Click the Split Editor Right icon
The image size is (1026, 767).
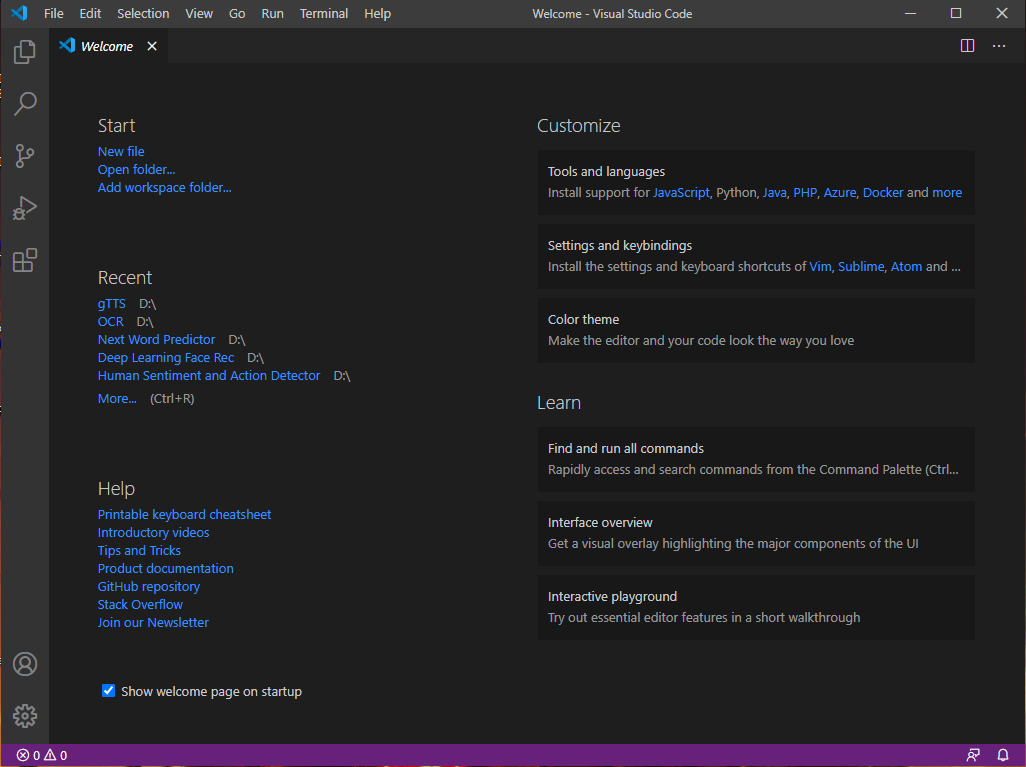pos(967,46)
